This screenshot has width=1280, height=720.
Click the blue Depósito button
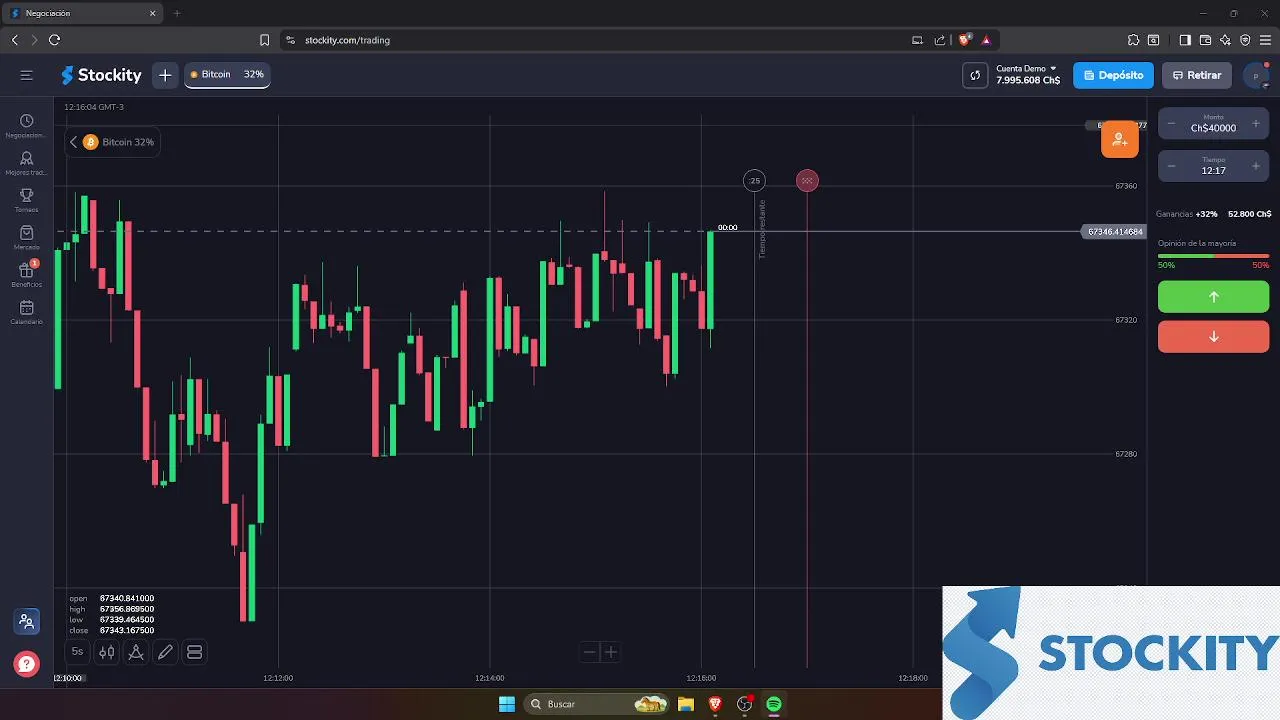(1113, 75)
